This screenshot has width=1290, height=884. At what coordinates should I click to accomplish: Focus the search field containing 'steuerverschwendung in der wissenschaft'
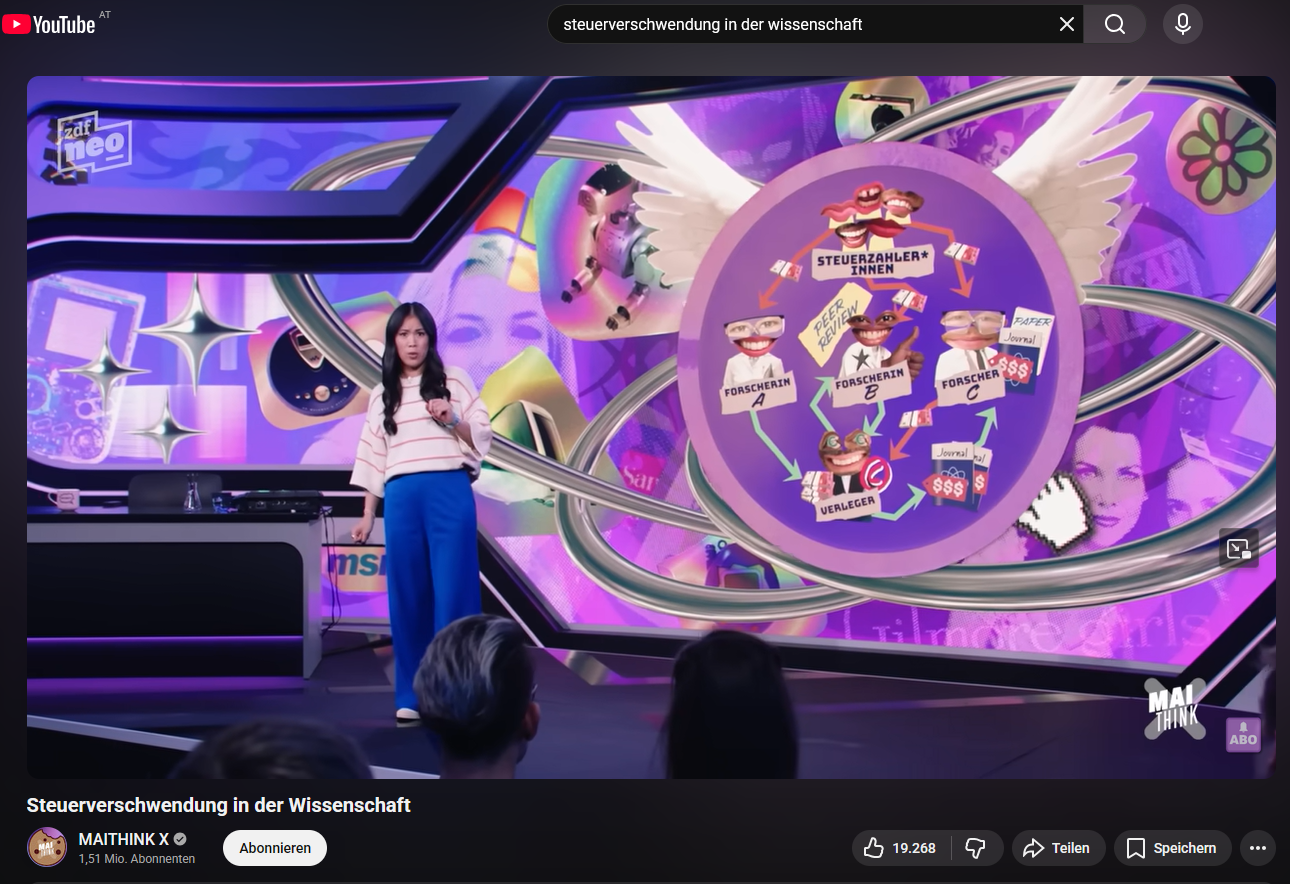coord(800,24)
